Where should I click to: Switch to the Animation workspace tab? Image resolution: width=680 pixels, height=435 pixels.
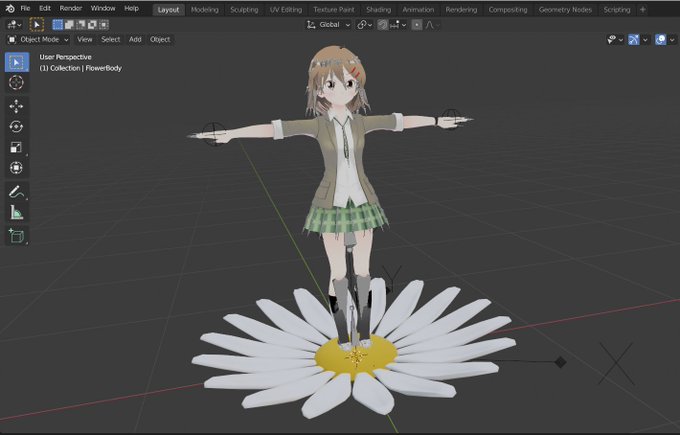pos(418,10)
